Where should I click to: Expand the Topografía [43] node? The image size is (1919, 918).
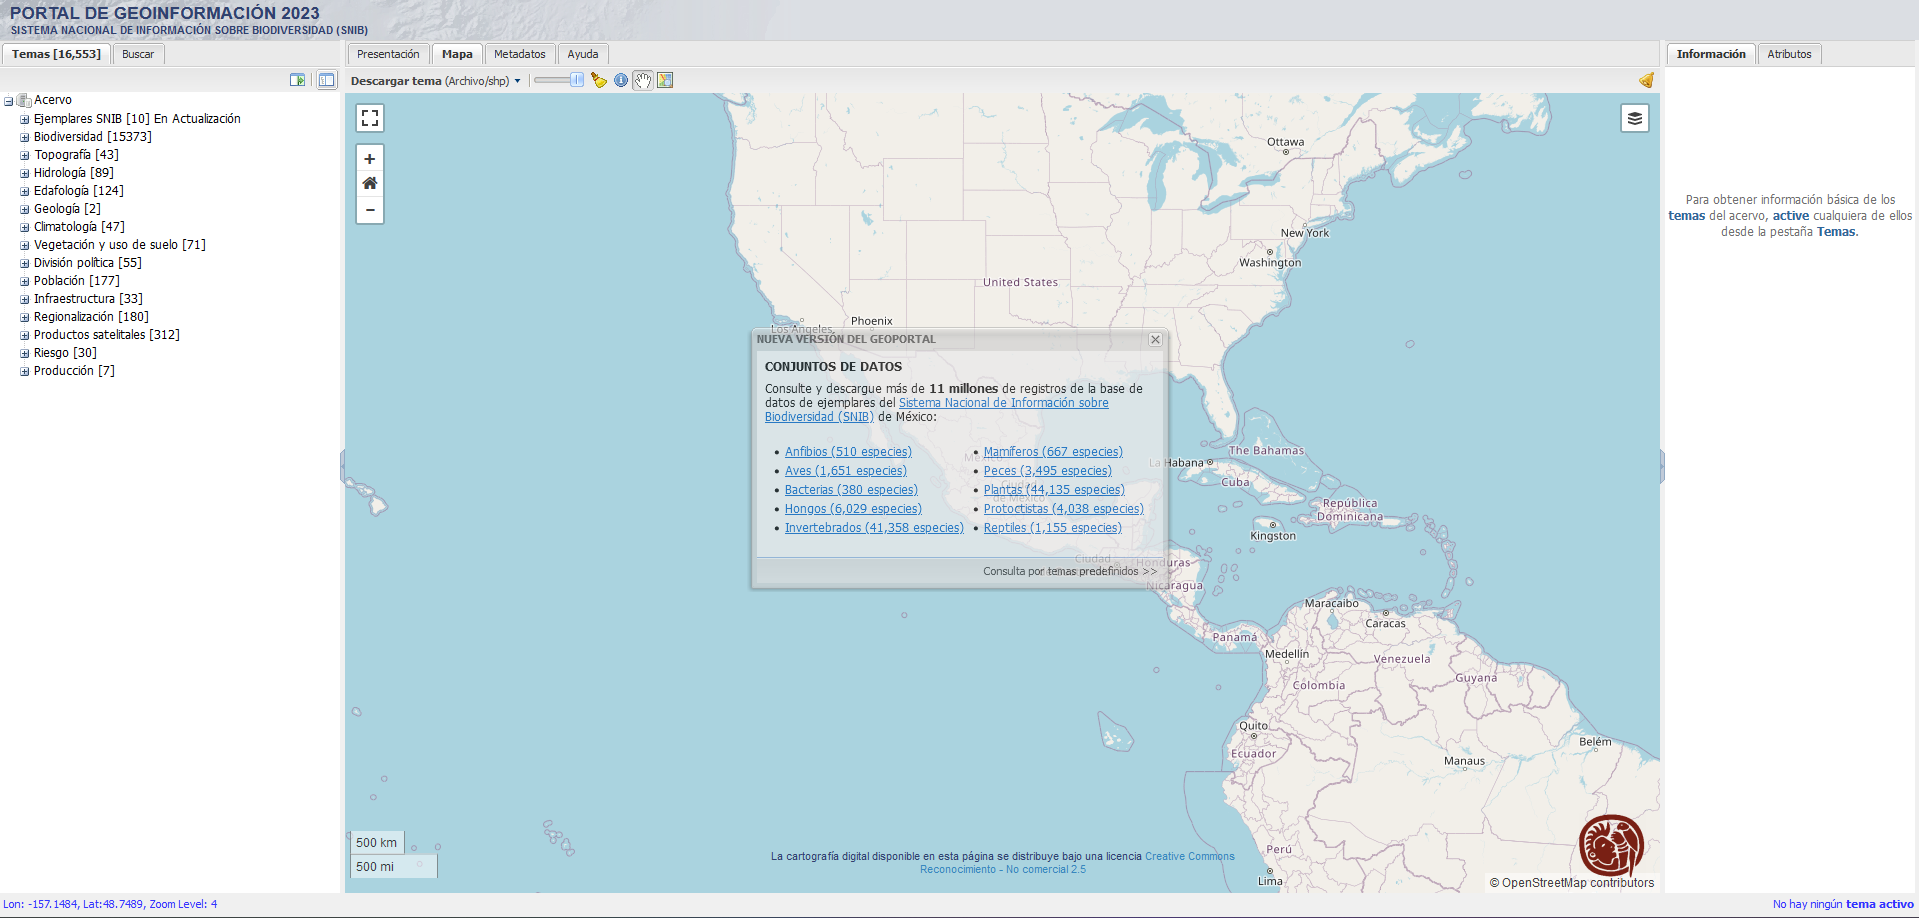tap(25, 155)
